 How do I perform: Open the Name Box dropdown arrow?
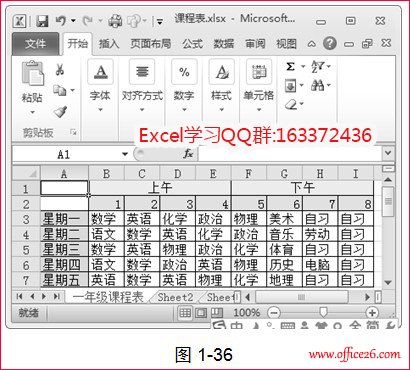[125, 154]
